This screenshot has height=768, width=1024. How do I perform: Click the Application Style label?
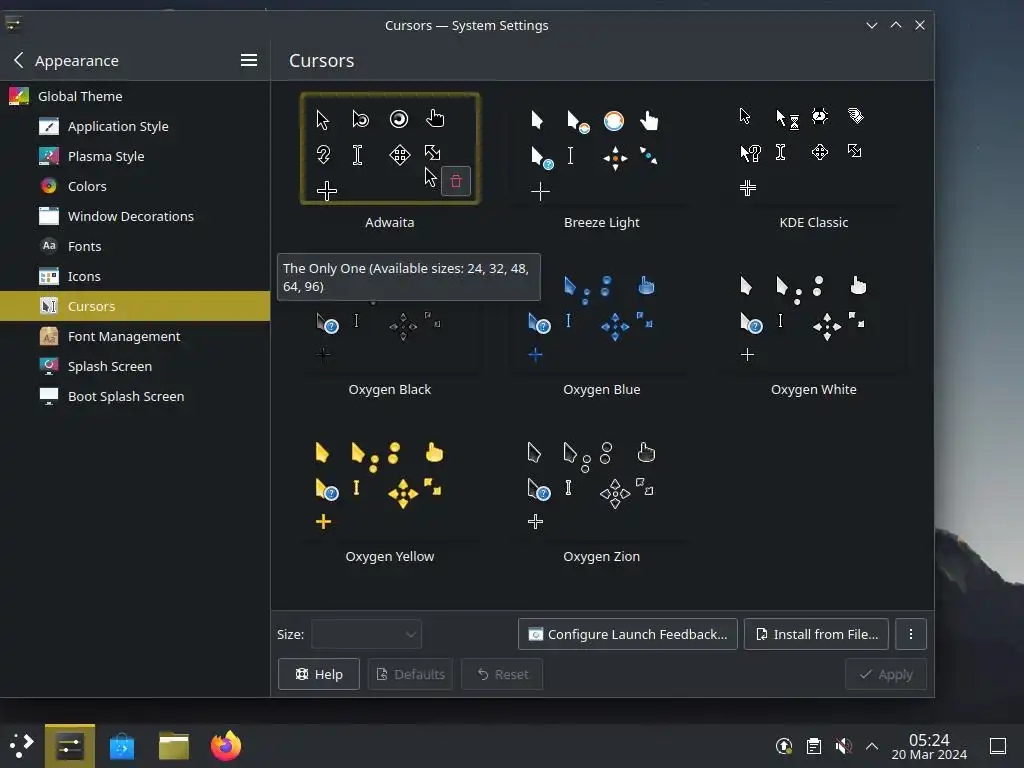point(118,126)
